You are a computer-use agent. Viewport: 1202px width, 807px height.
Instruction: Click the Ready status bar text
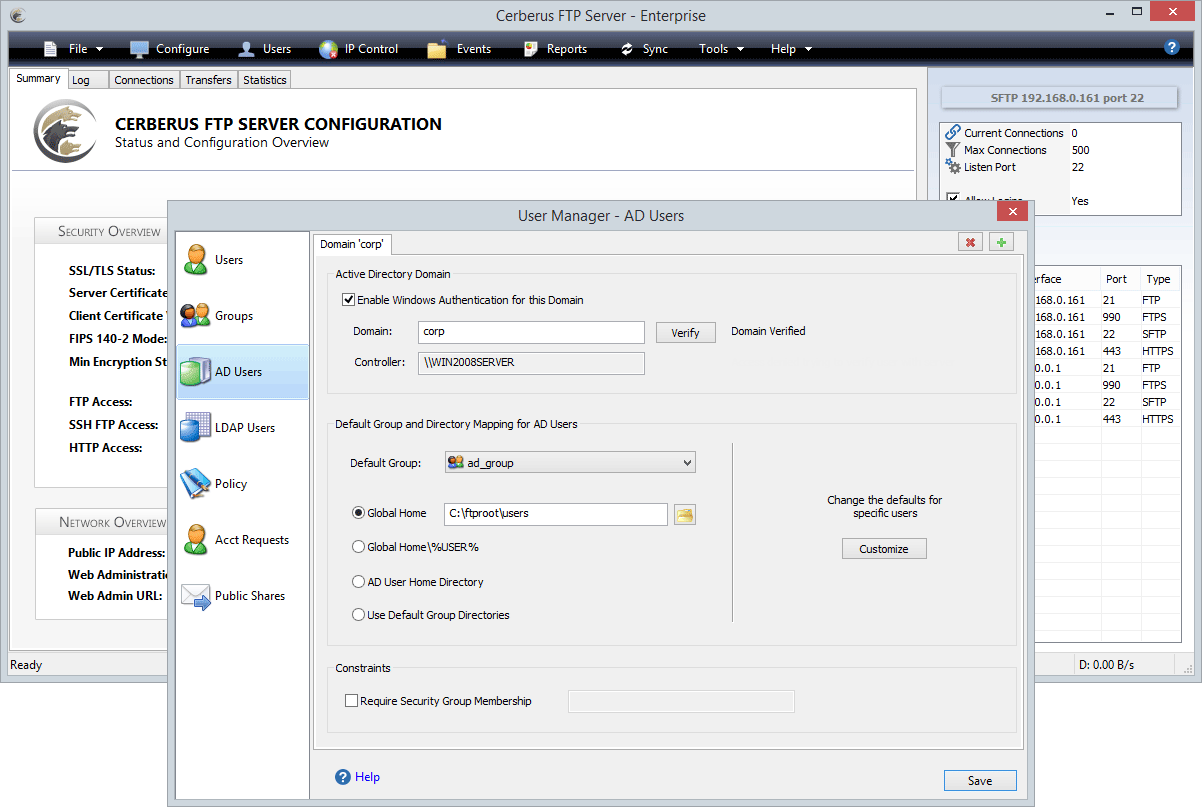tap(26, 665)
